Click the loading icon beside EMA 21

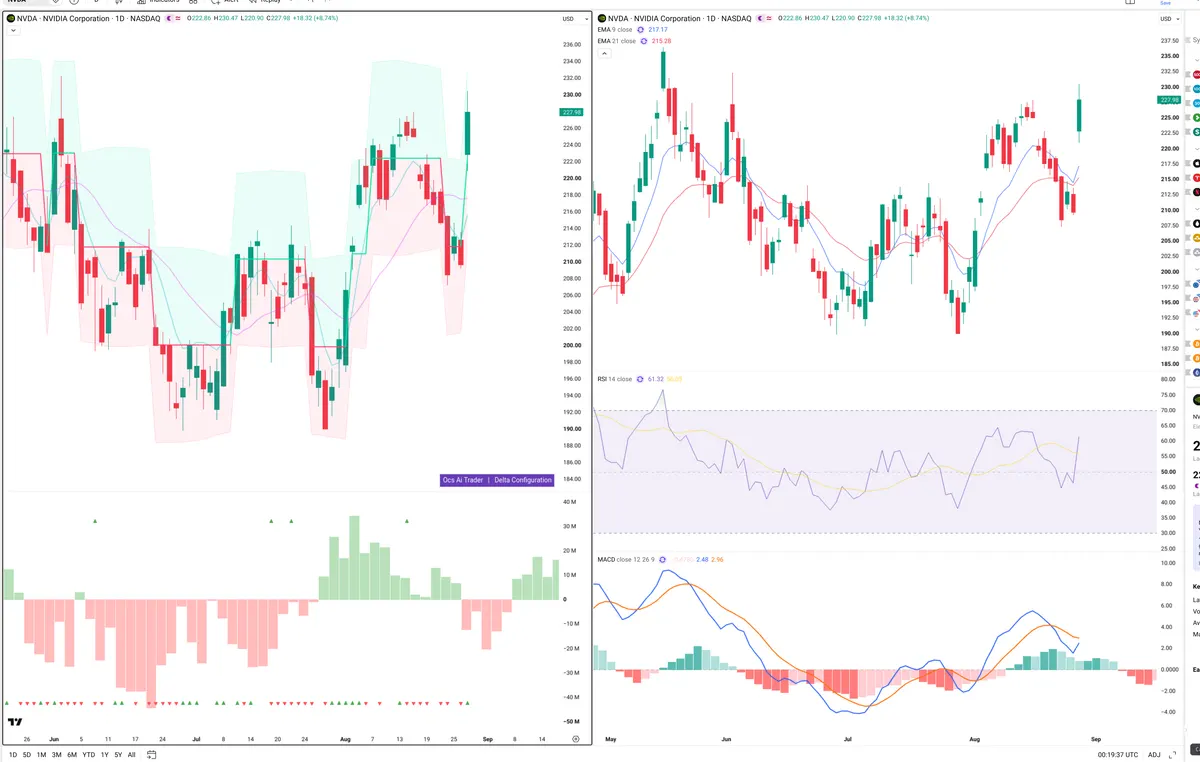coord(645,41)
